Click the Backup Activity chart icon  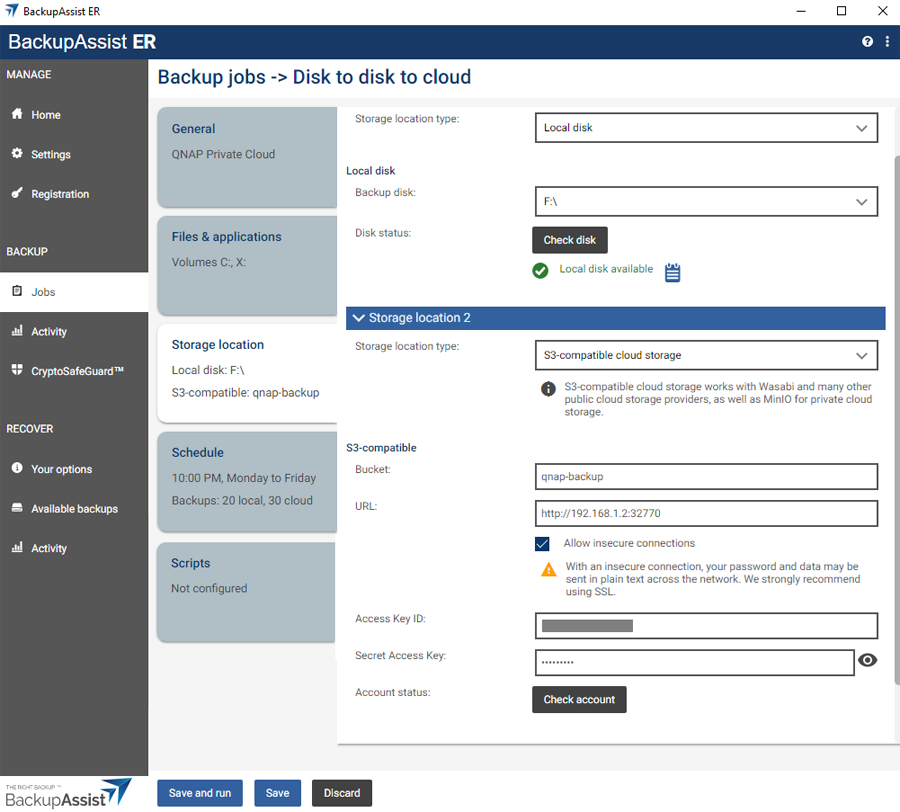click(x=17, y=331)
